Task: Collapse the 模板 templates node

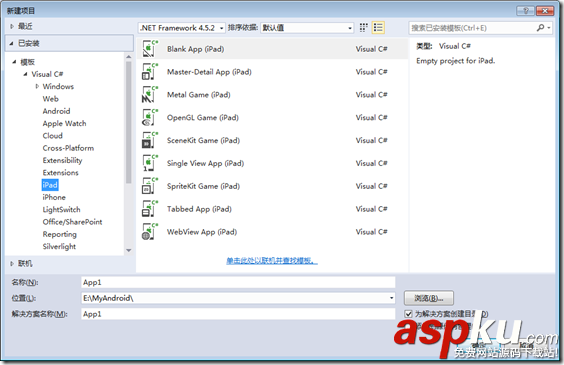Action: click(14, 62)
